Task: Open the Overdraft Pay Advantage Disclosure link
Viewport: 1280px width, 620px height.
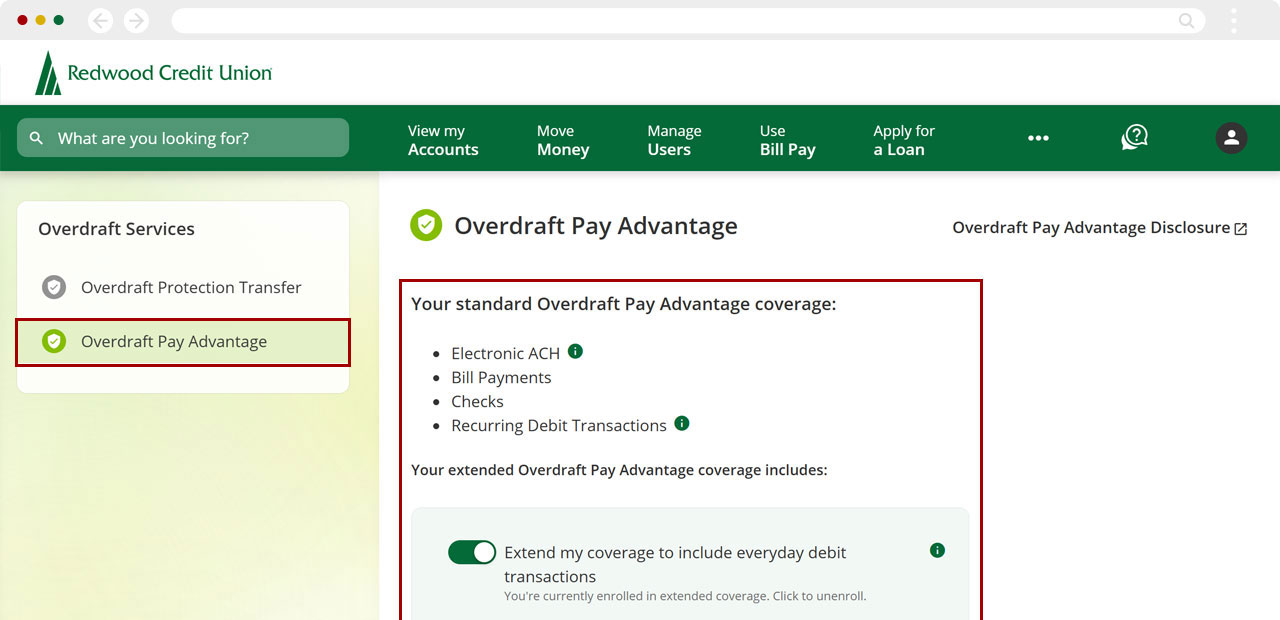Action: [1099, 228]
